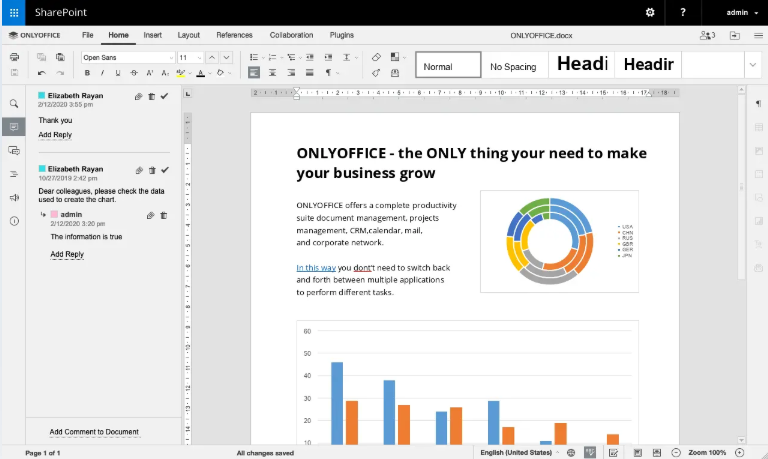Viewport: 768px width, 459px height.
Task: Click the Fit to width icon
Action: pyautogui.click(x=657, y=453)
